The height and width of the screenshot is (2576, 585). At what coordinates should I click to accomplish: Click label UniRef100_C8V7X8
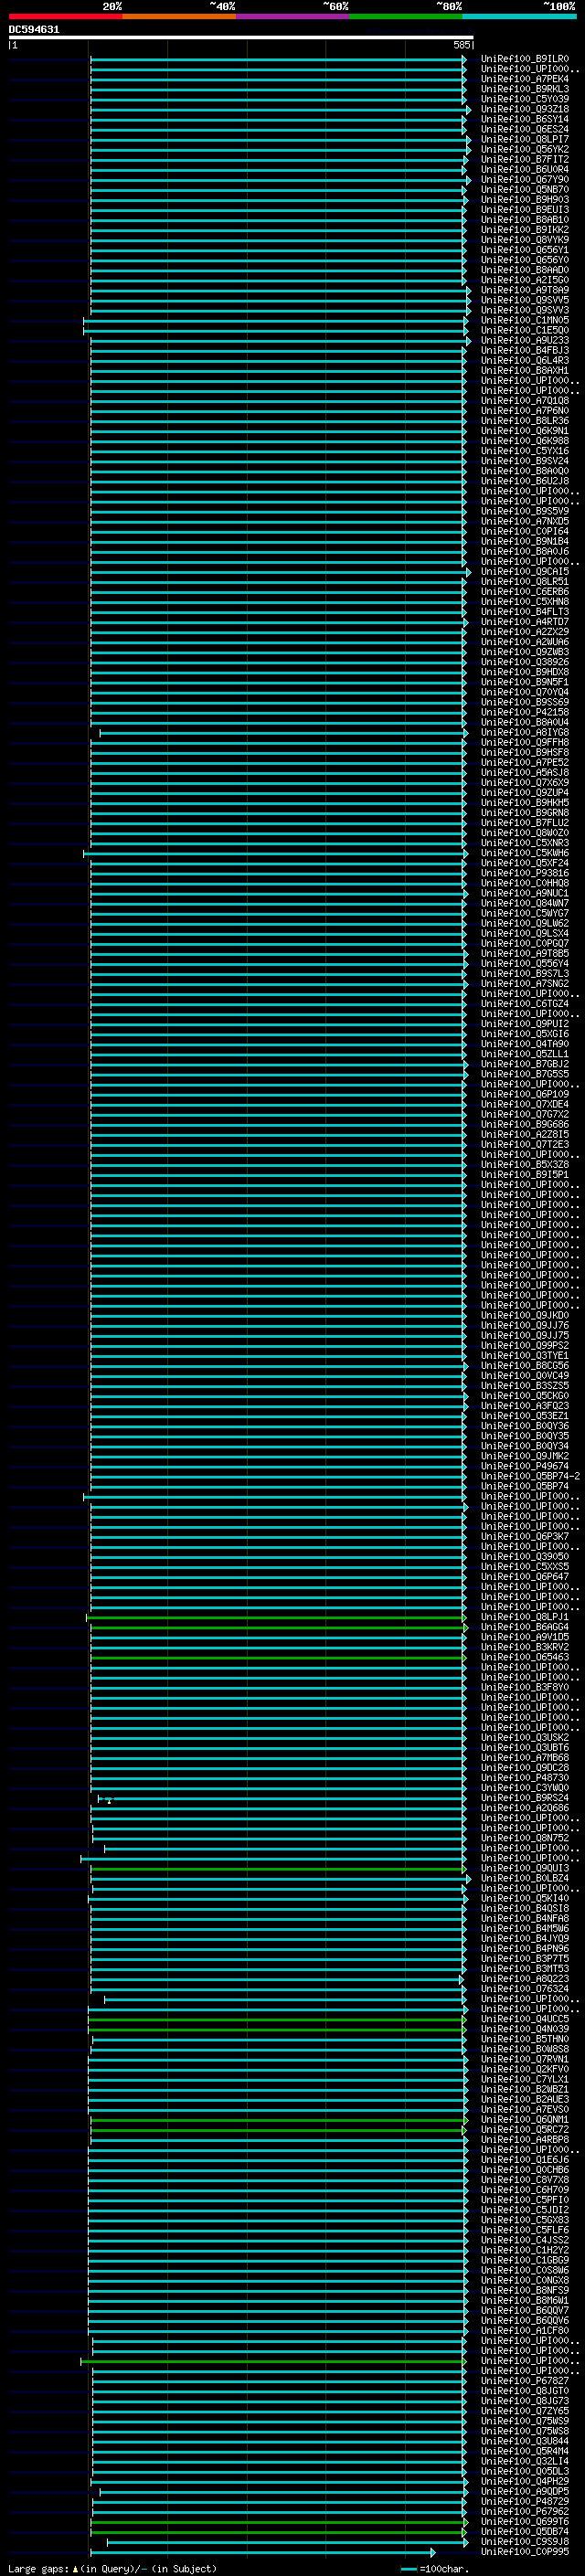pyautogui.click(x=524, y=2179)
